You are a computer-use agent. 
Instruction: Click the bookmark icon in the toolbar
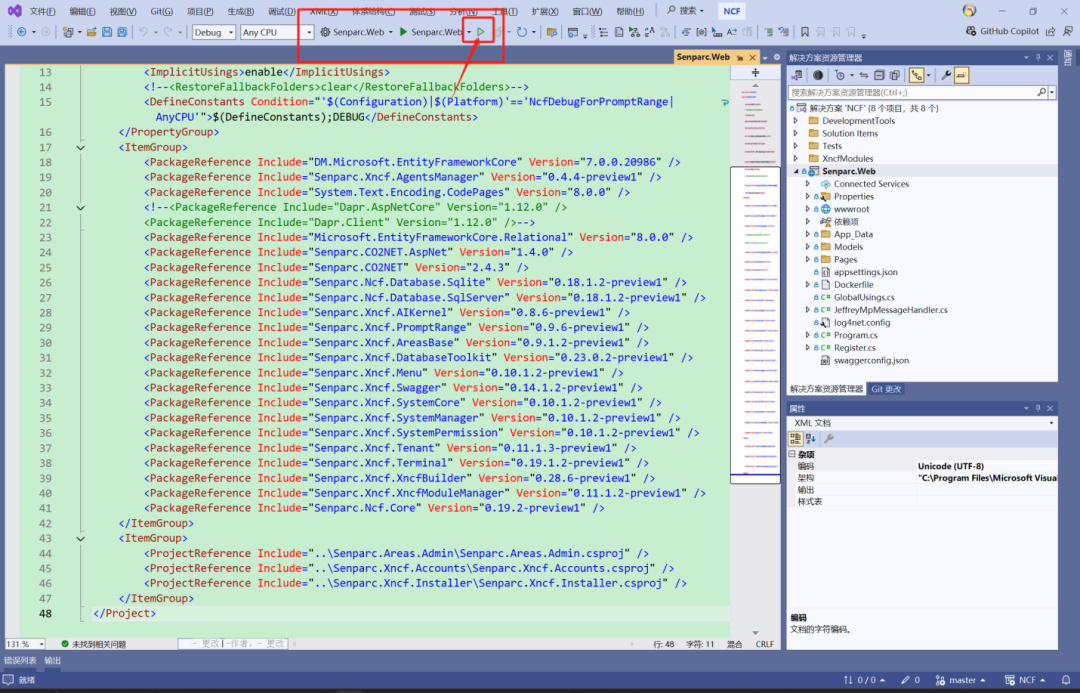tap(804, 32)
